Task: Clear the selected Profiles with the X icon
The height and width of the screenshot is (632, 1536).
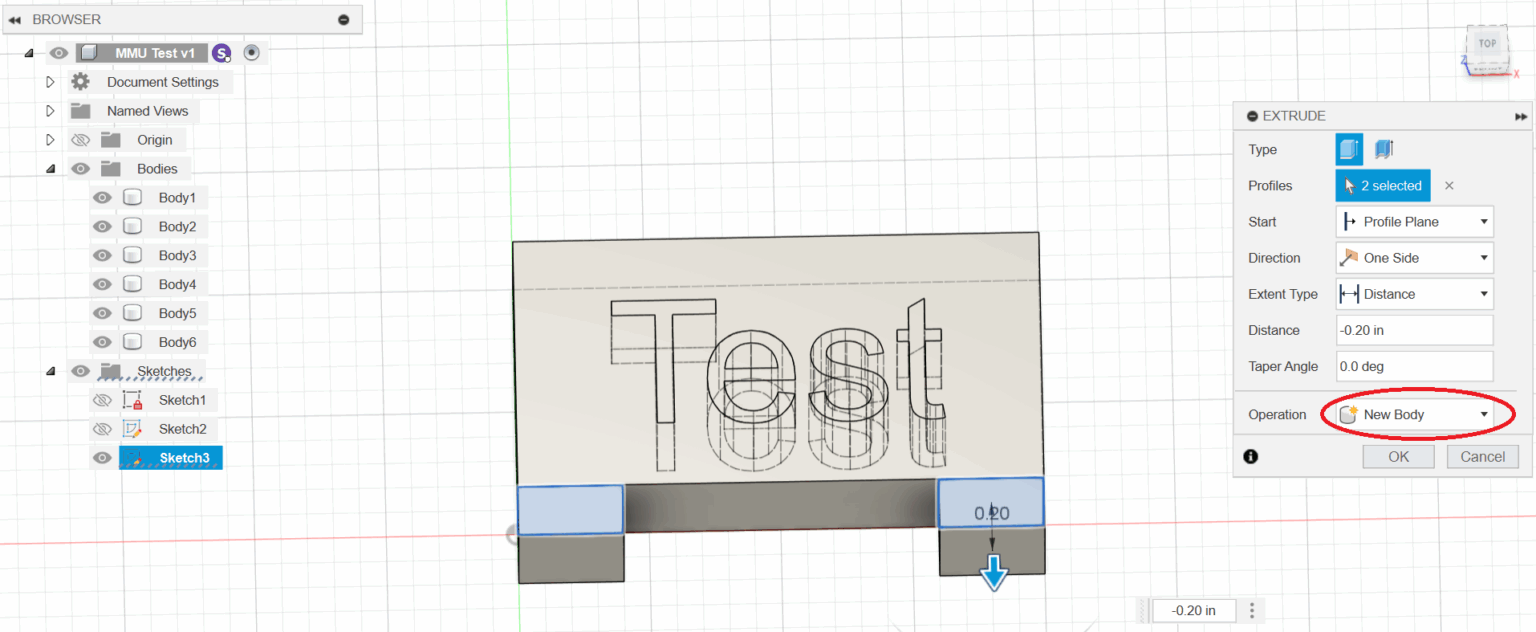Action: tap(1449, 185)
